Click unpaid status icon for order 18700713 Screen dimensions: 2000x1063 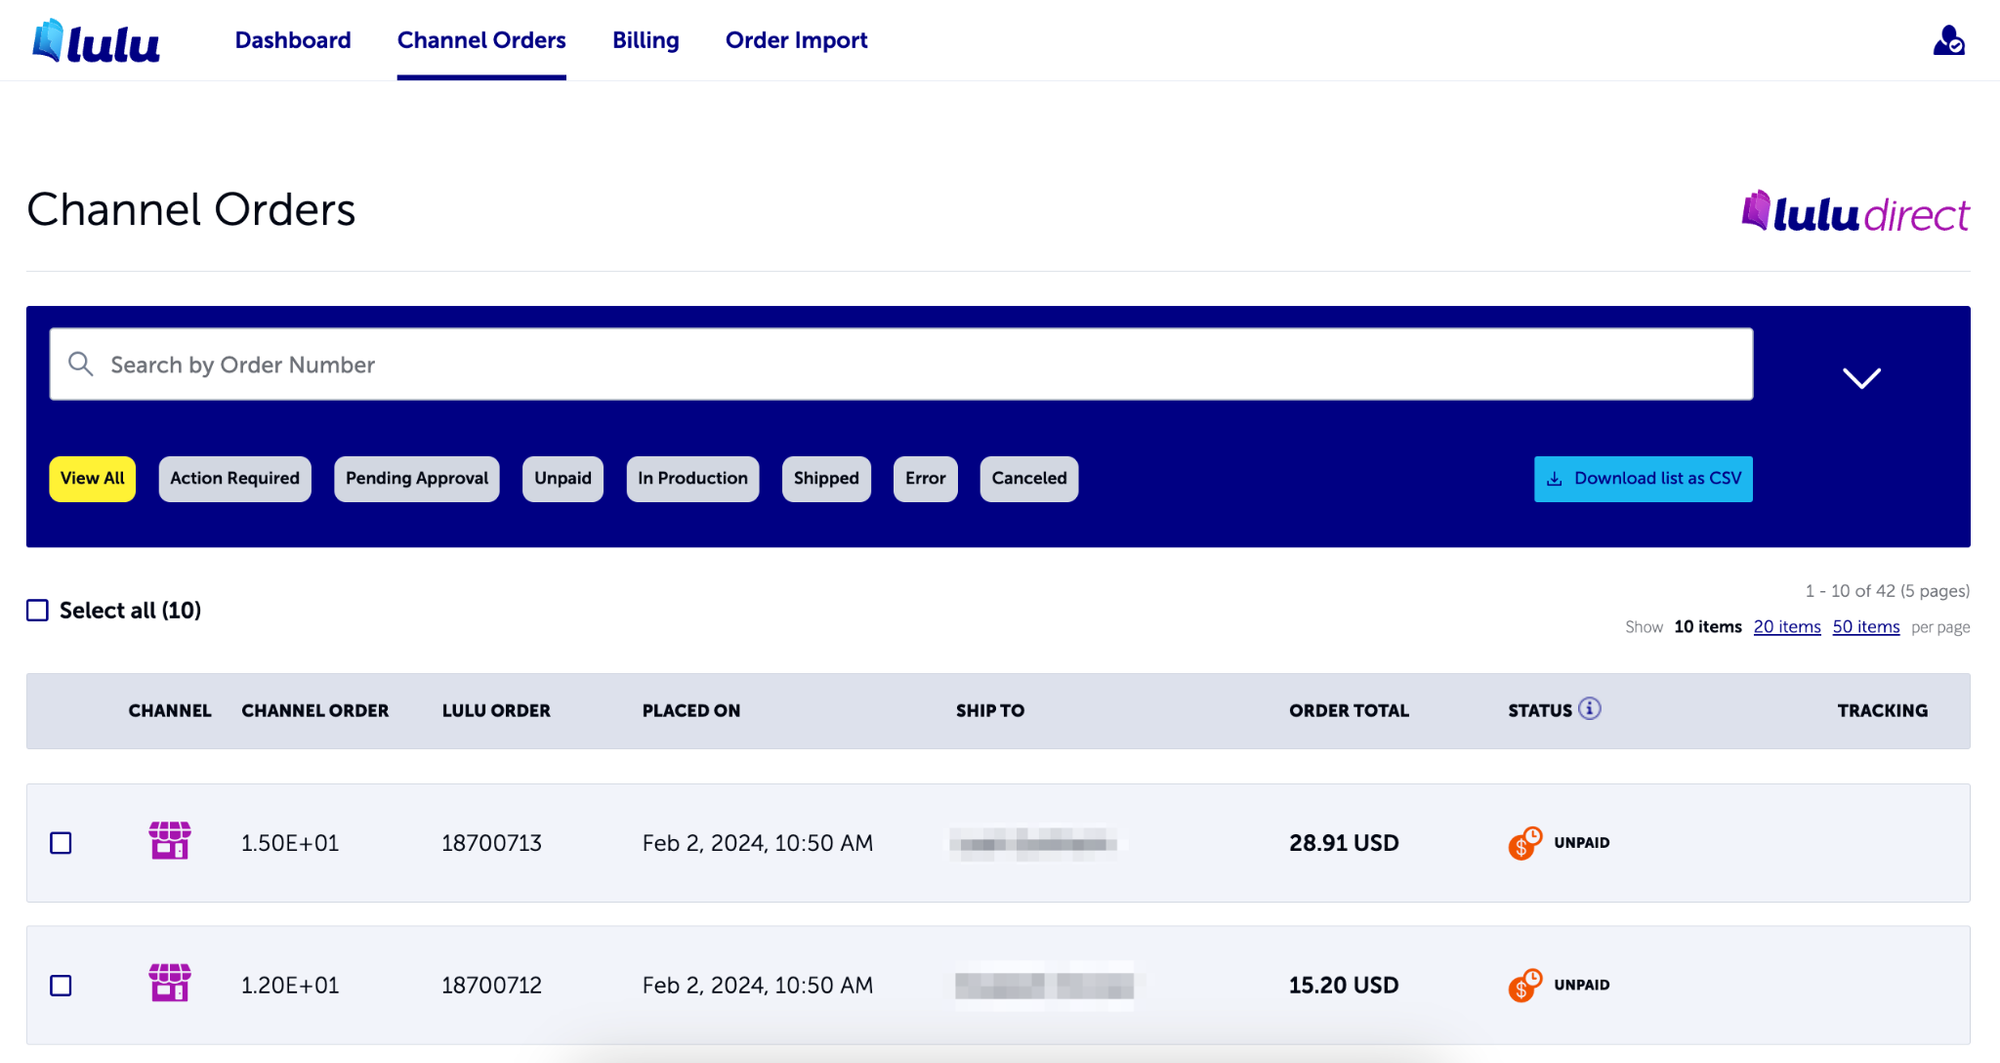pyautogui.click(x=1525, y=843)
